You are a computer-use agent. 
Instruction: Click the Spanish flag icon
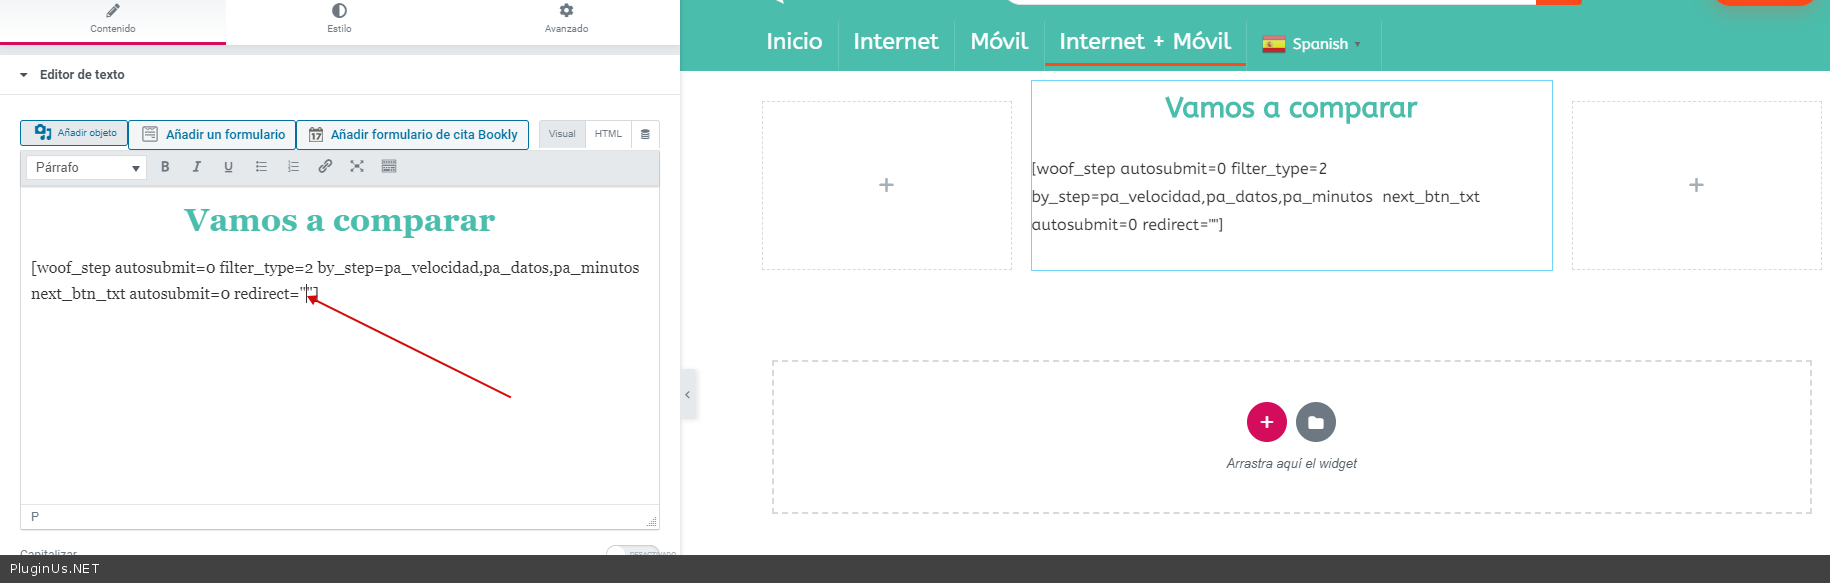(x=1274, y=44)
